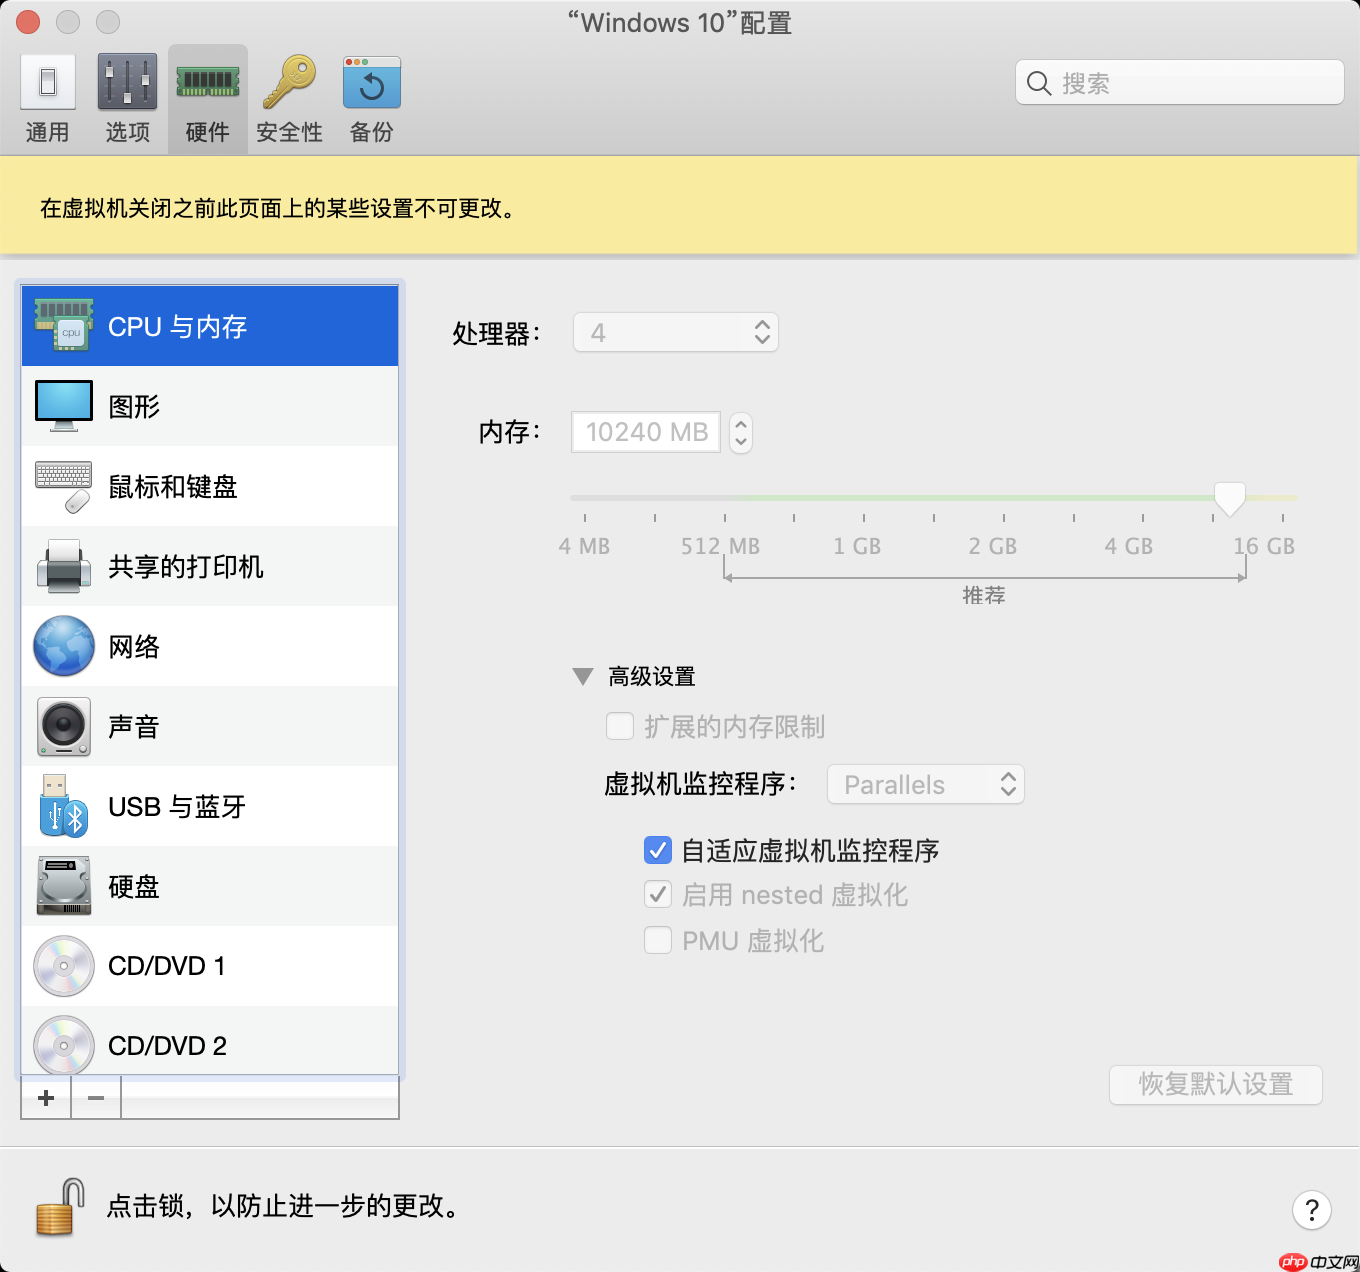Open the 备份 settings page
The height and width of the screenshot is (1272, 1360).
(370, 97)
